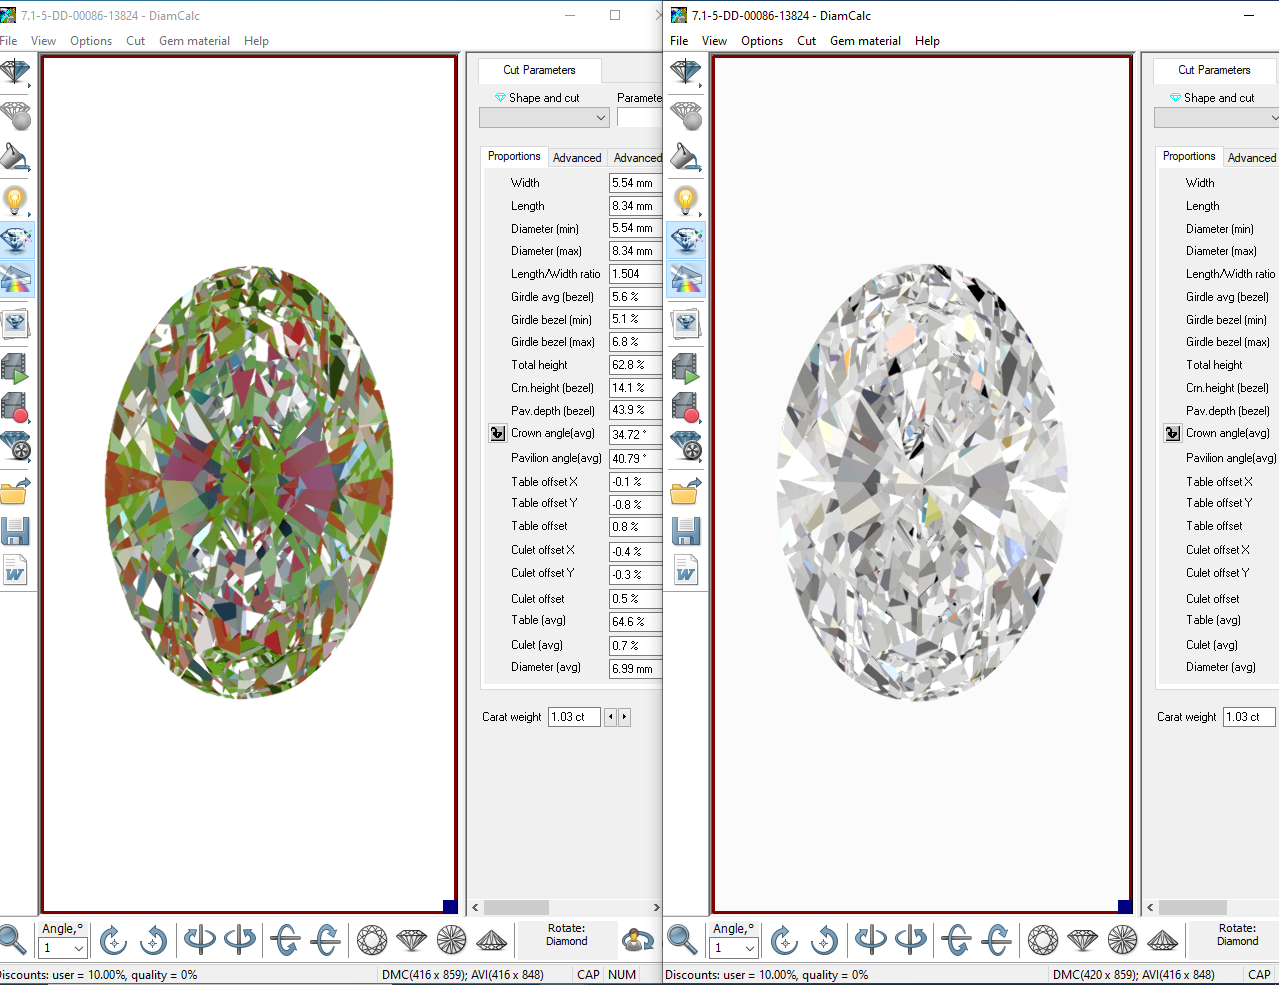Open the Cut menu in right window
This screenshot has width=1279, height=985.
[806, 41]
